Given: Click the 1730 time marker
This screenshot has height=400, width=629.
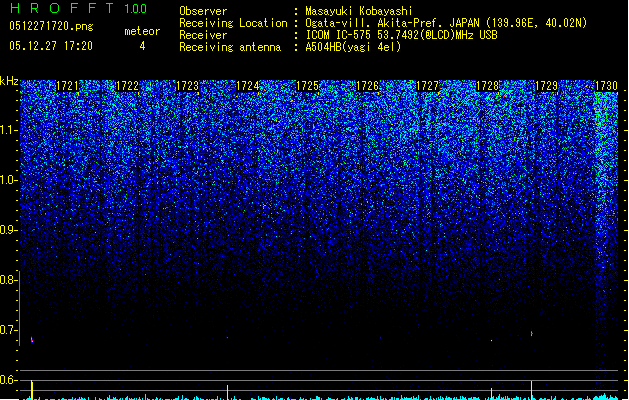Looking at the screenshot, I should (x=606, y=86).
